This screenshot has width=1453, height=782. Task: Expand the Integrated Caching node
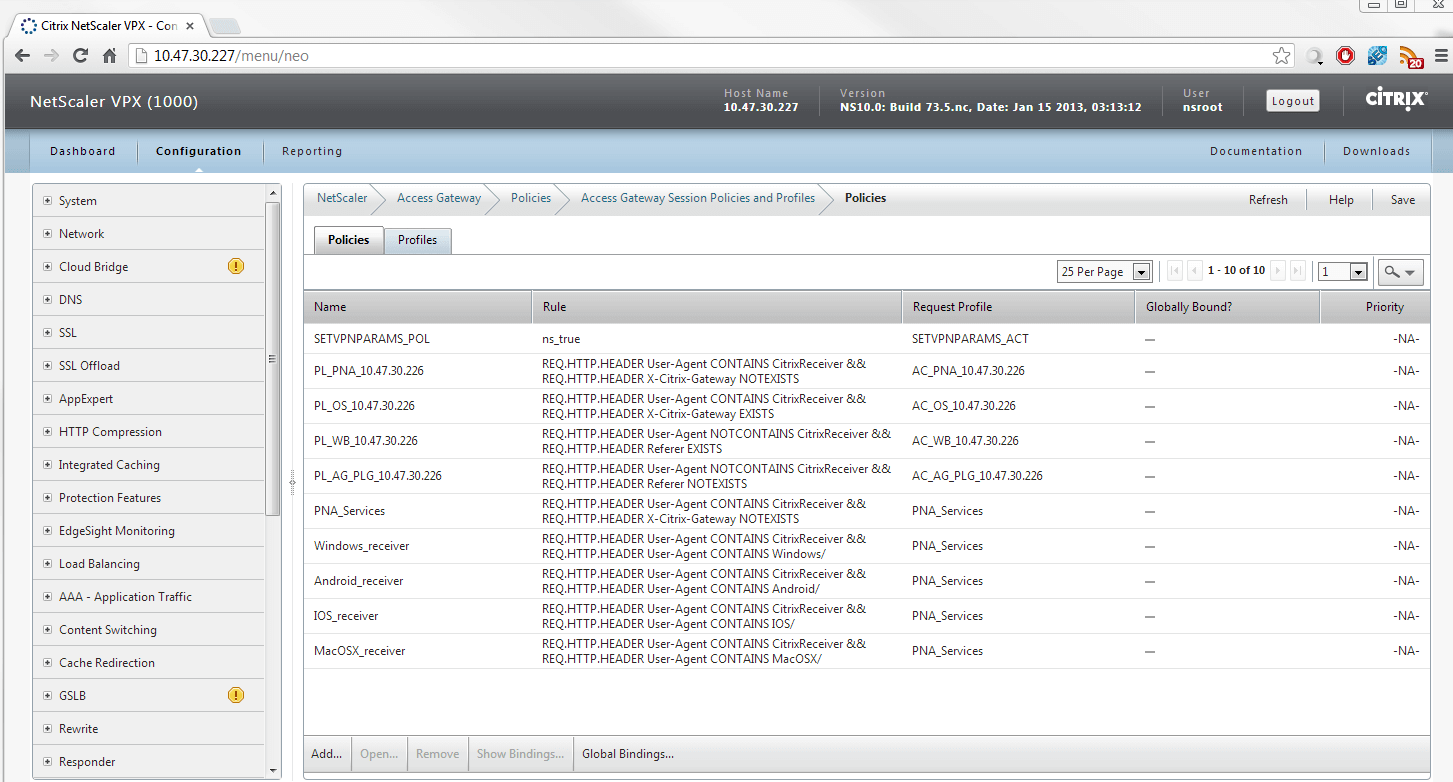[x=48, y=465]
